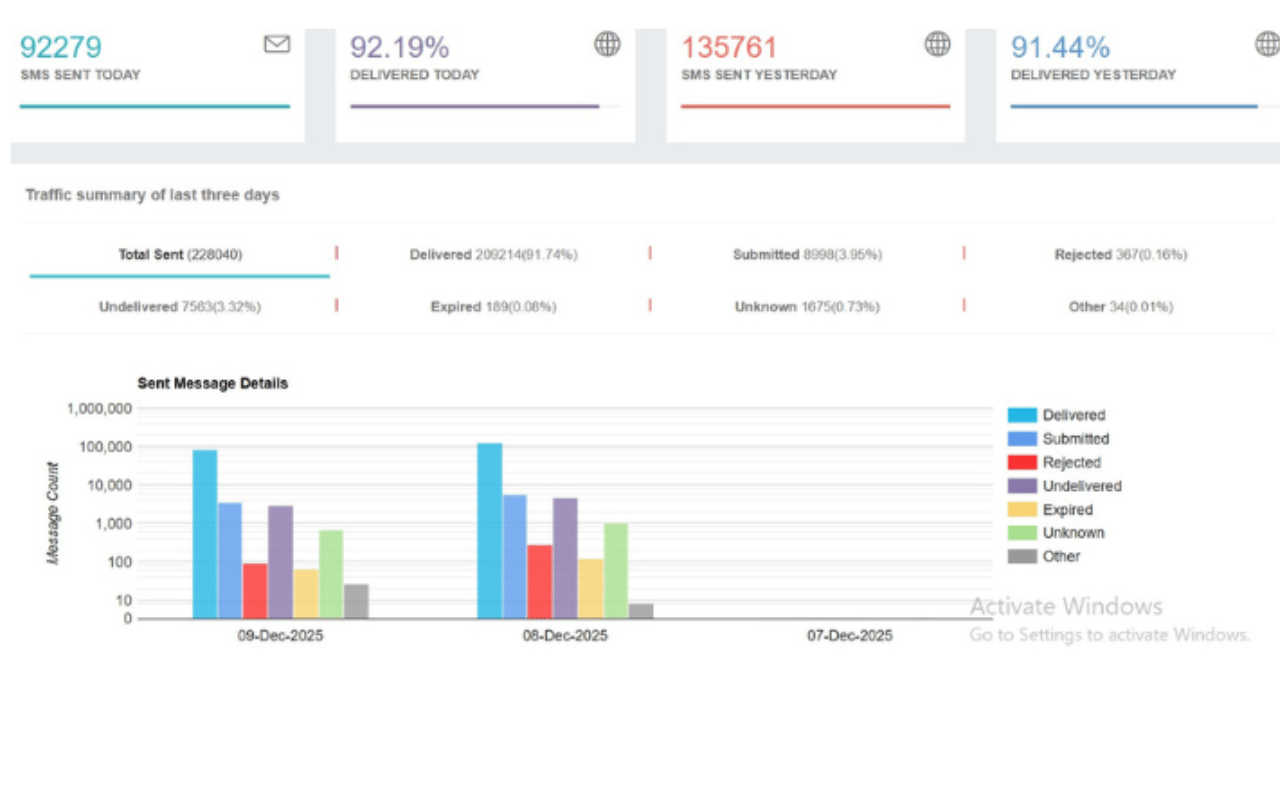Click the globe icon on Delivered Yesterday card
Viewport: 1280px width, 800px height.
pos(1267,43)
